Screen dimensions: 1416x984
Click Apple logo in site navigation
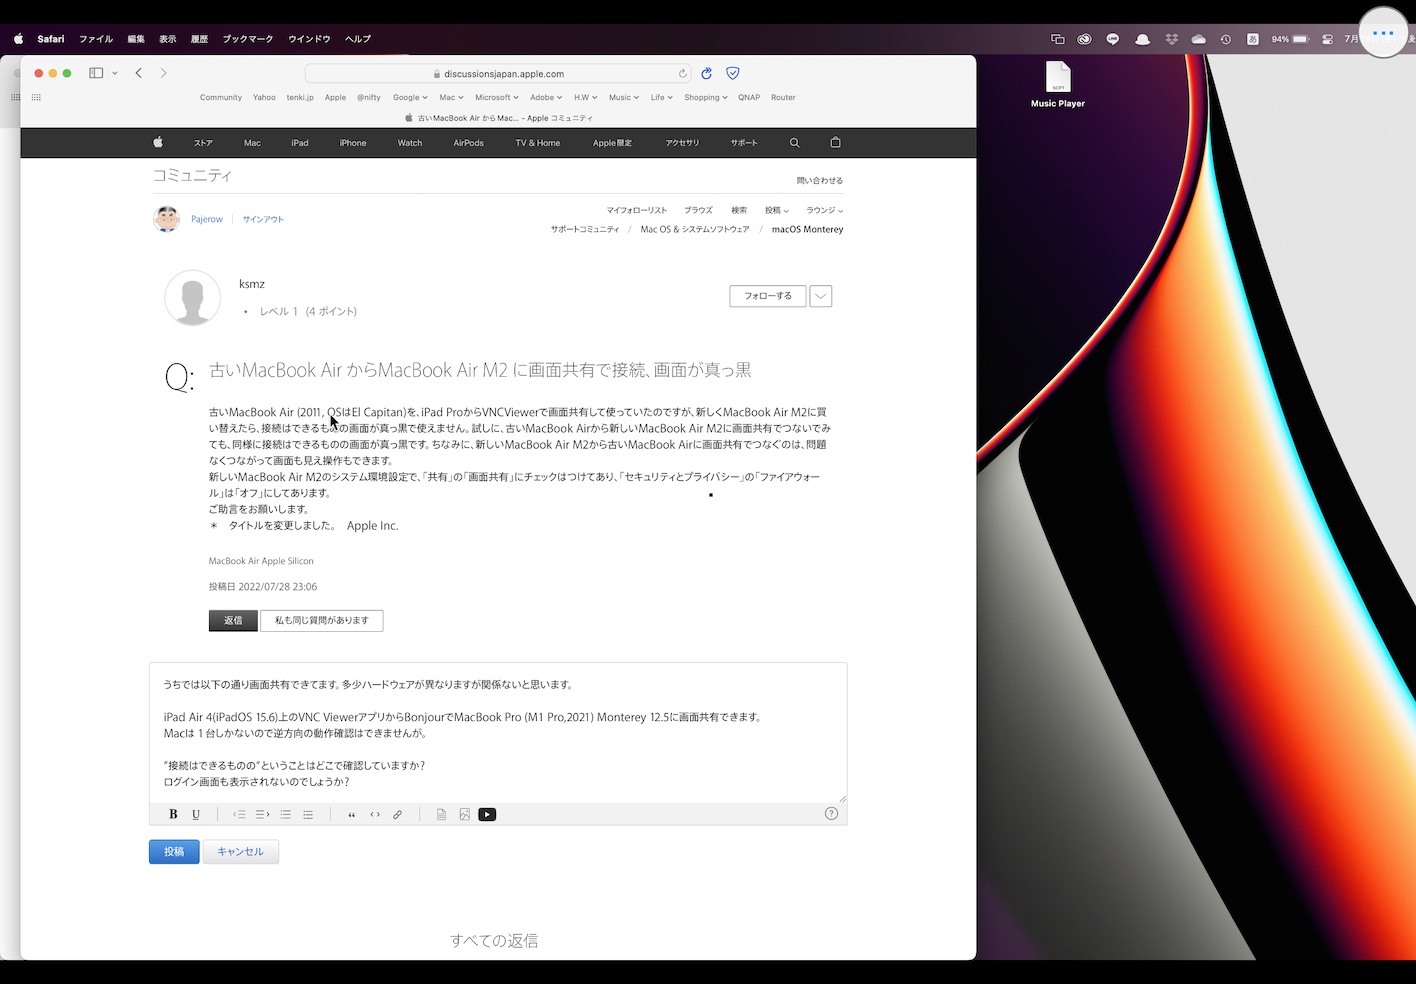coord(158,142)
